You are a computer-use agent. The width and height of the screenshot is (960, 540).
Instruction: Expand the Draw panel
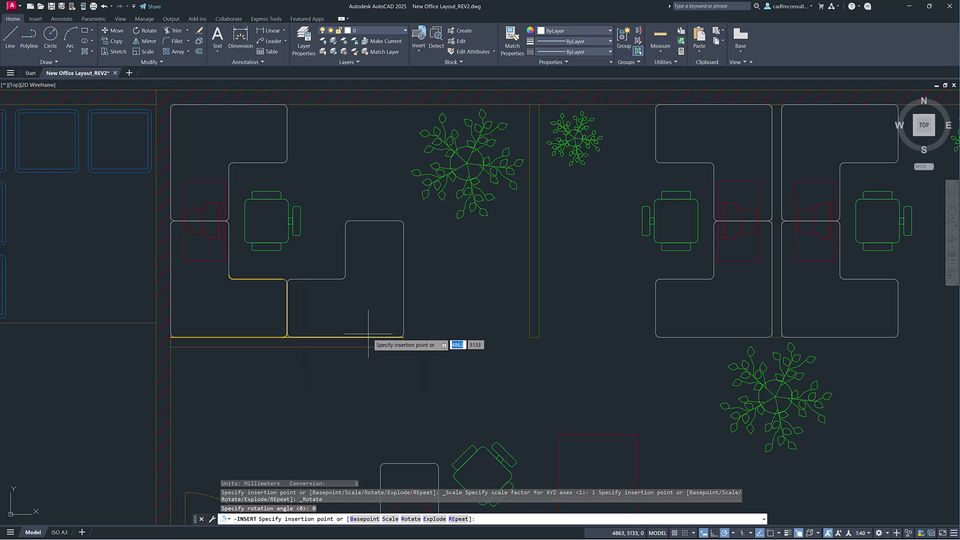click(x=49, y=62)
